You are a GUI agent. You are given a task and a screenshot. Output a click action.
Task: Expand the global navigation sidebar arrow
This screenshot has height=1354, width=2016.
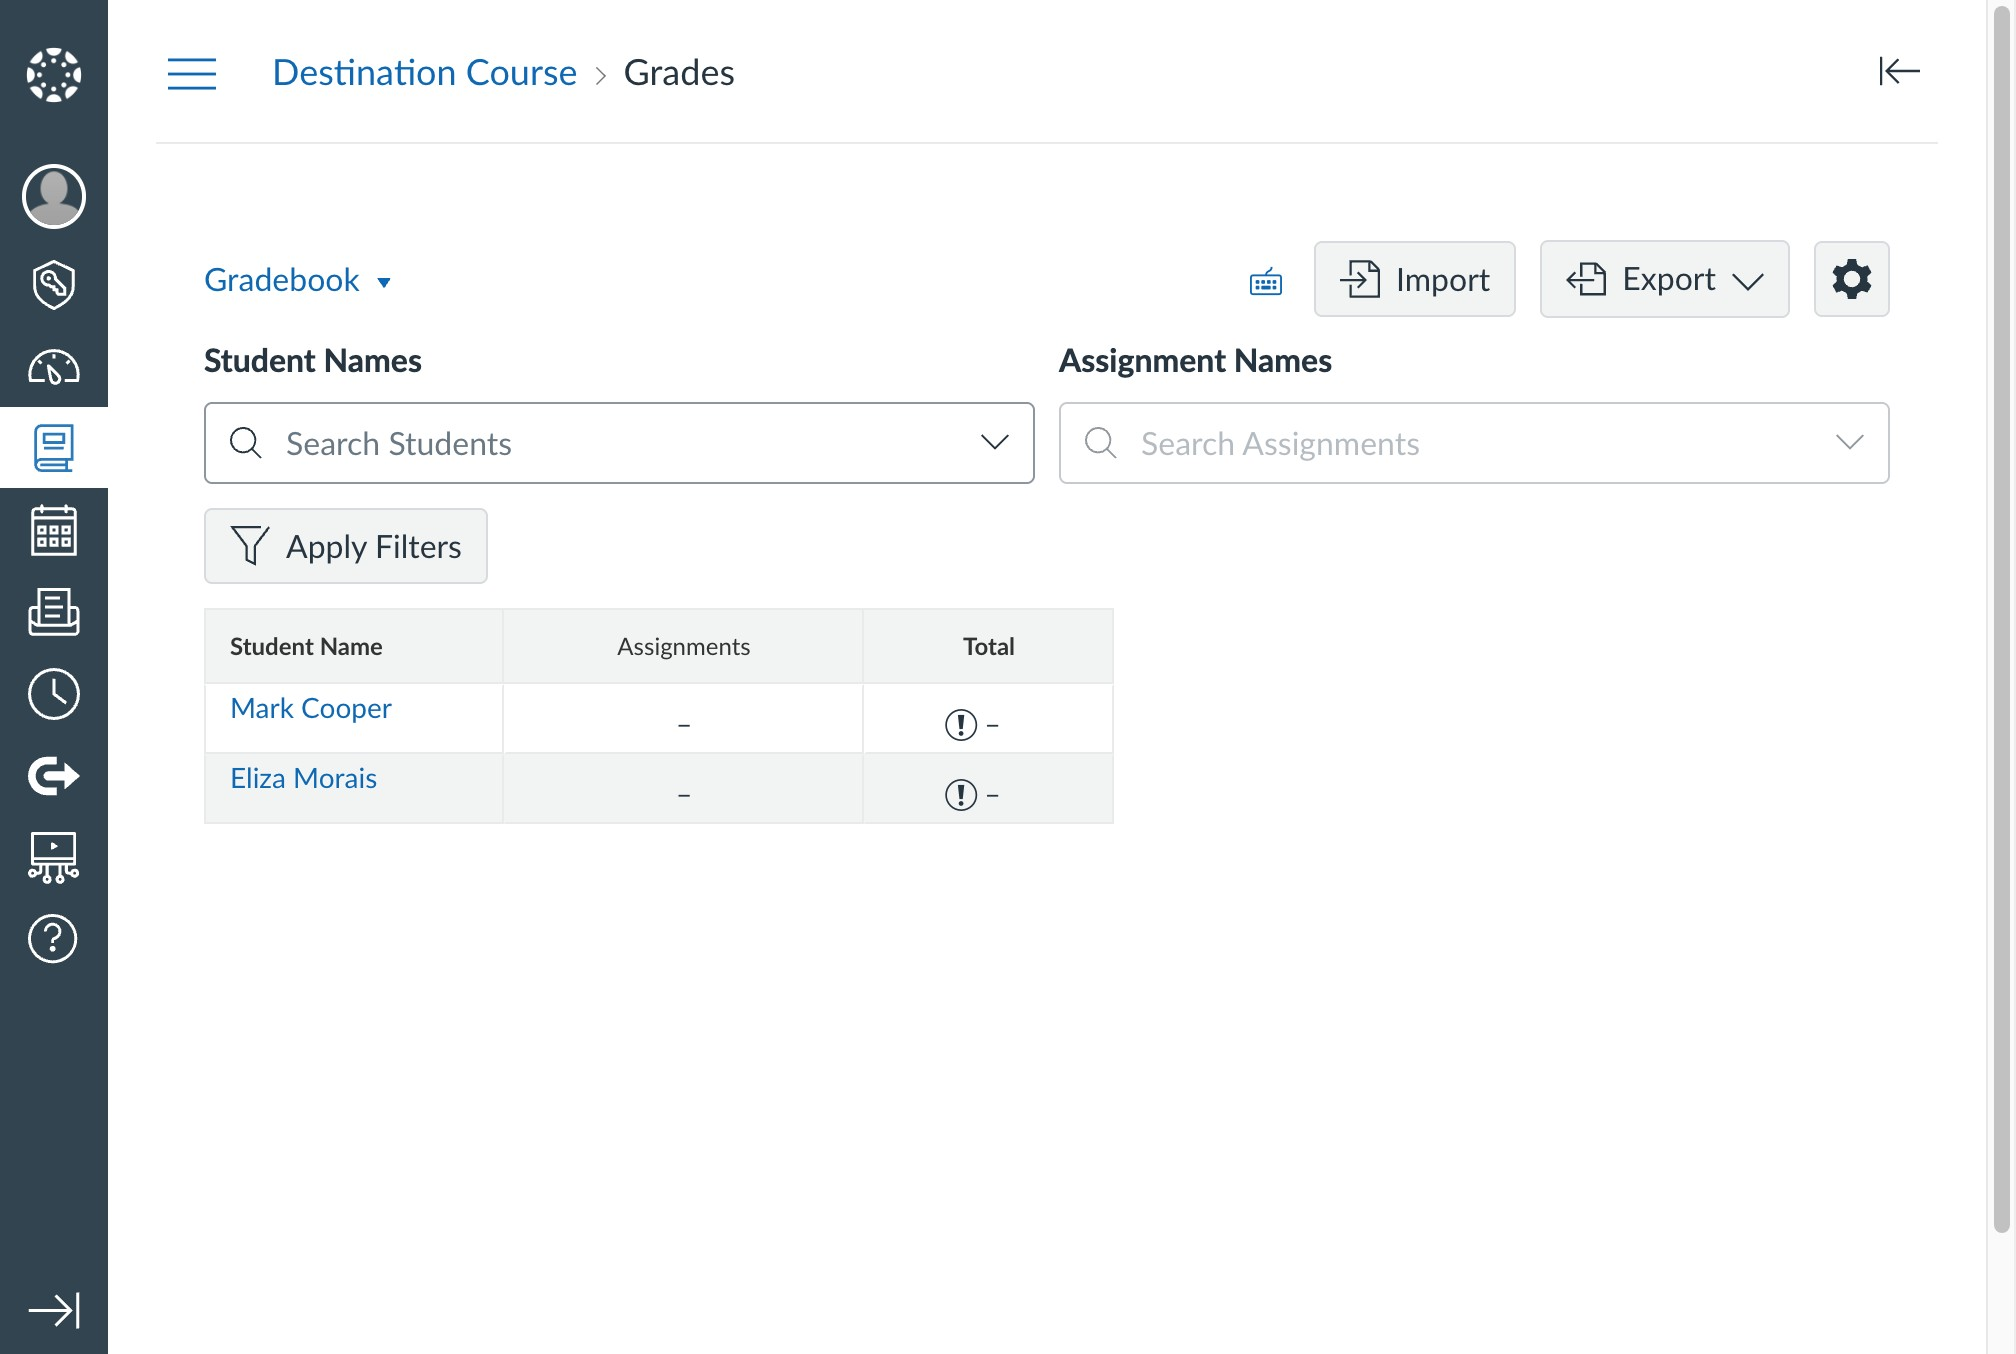pos(54,1310)
